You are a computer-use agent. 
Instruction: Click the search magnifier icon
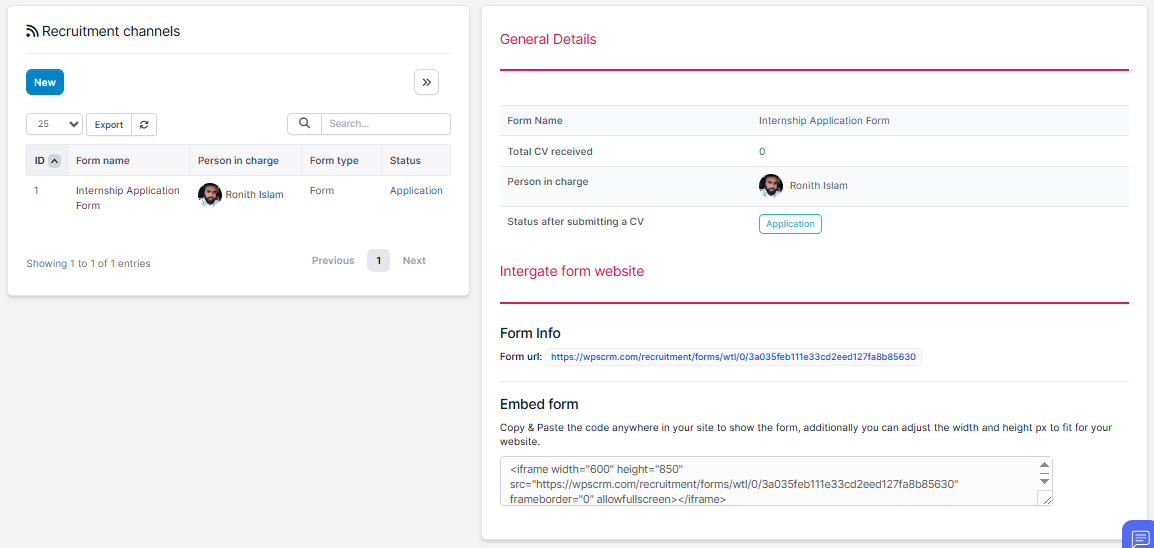(x=304, y=124)
